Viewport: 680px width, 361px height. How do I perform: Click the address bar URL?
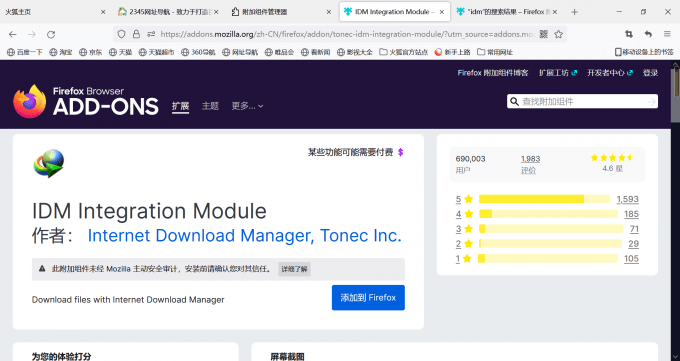click(x=347, y=34)
